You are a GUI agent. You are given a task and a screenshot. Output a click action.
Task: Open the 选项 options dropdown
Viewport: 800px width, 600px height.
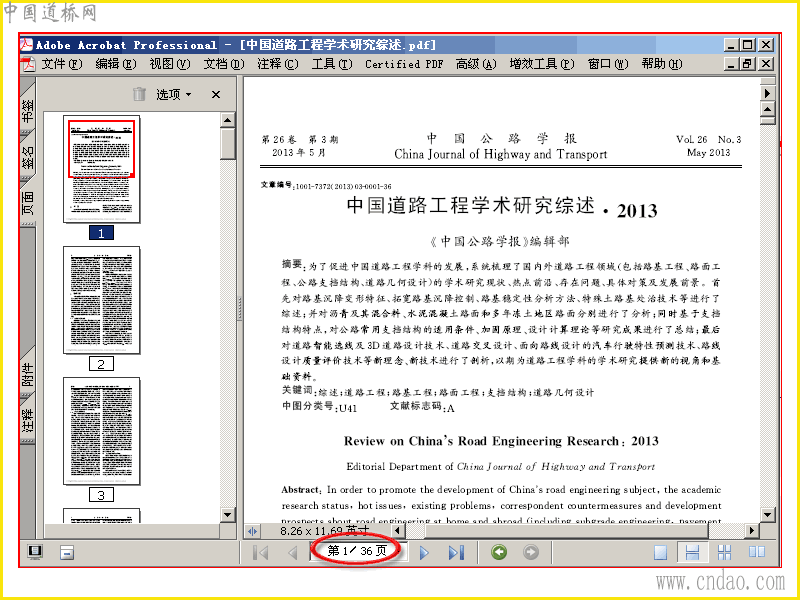173,94
